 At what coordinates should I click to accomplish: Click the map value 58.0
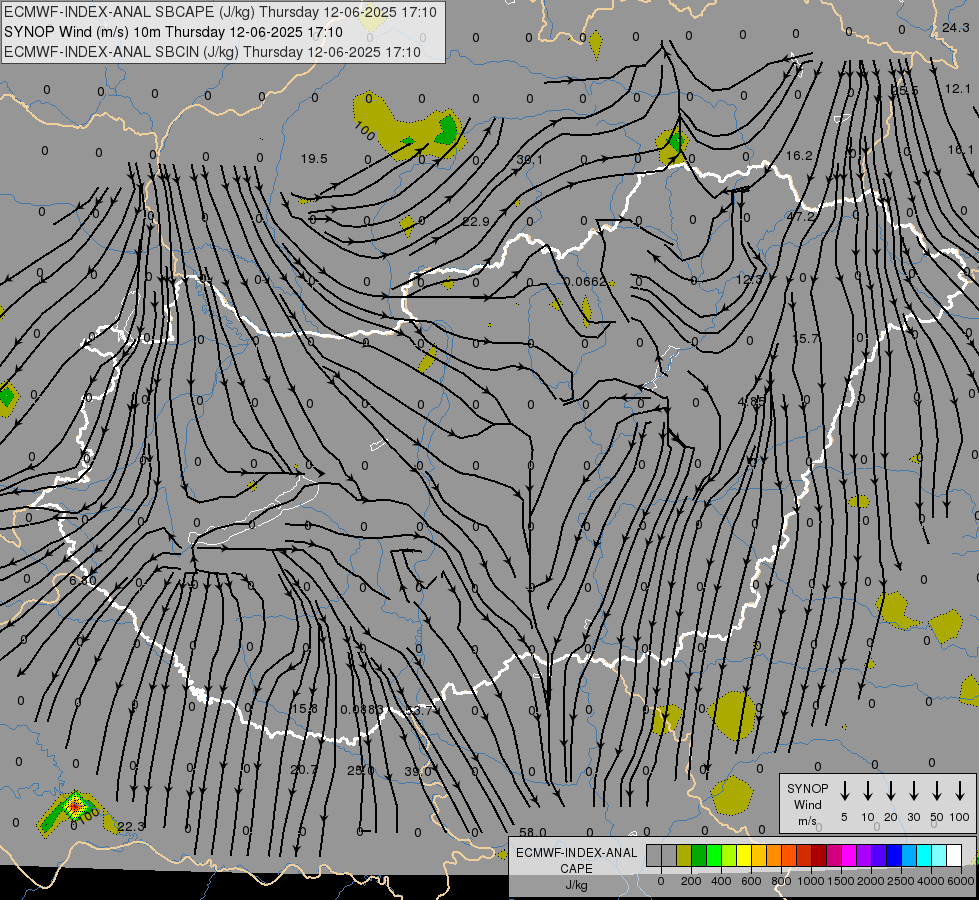click(533, 832)
